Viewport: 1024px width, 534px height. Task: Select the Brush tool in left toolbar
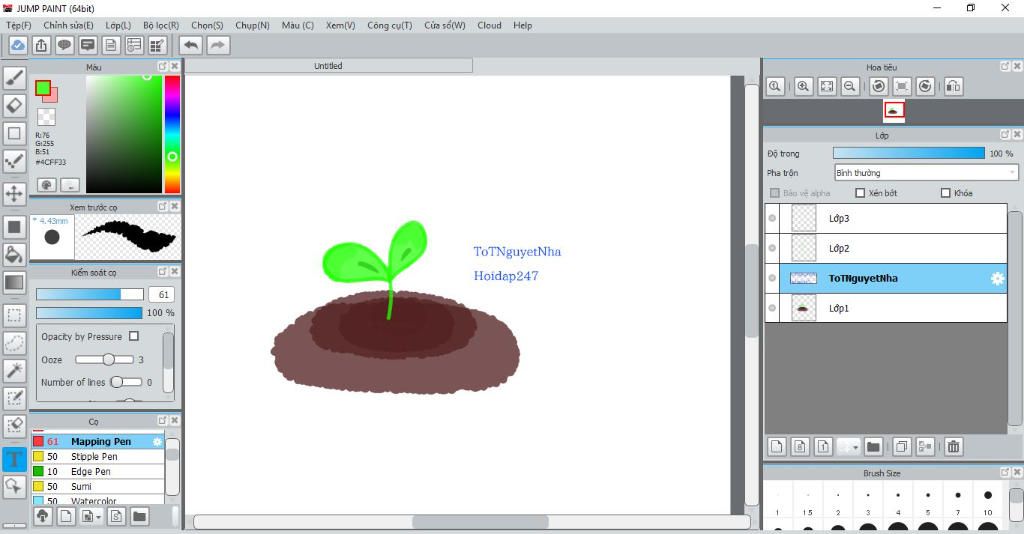click(14, 78)
